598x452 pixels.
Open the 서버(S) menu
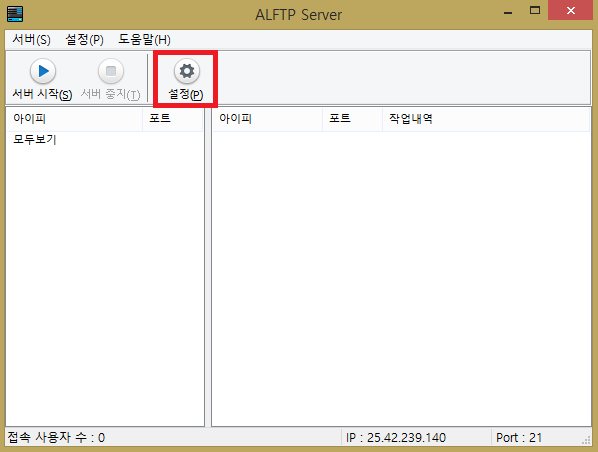coord(31,40)
